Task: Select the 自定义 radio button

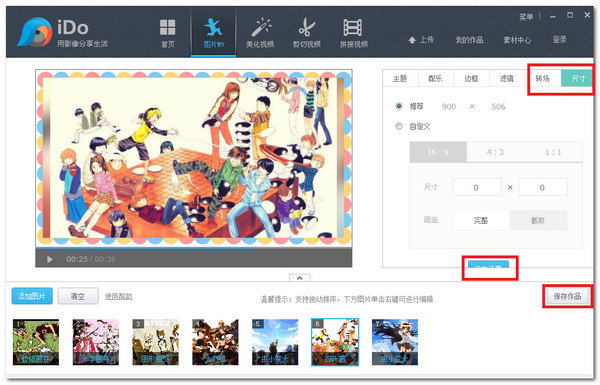Action: (399, 126)
